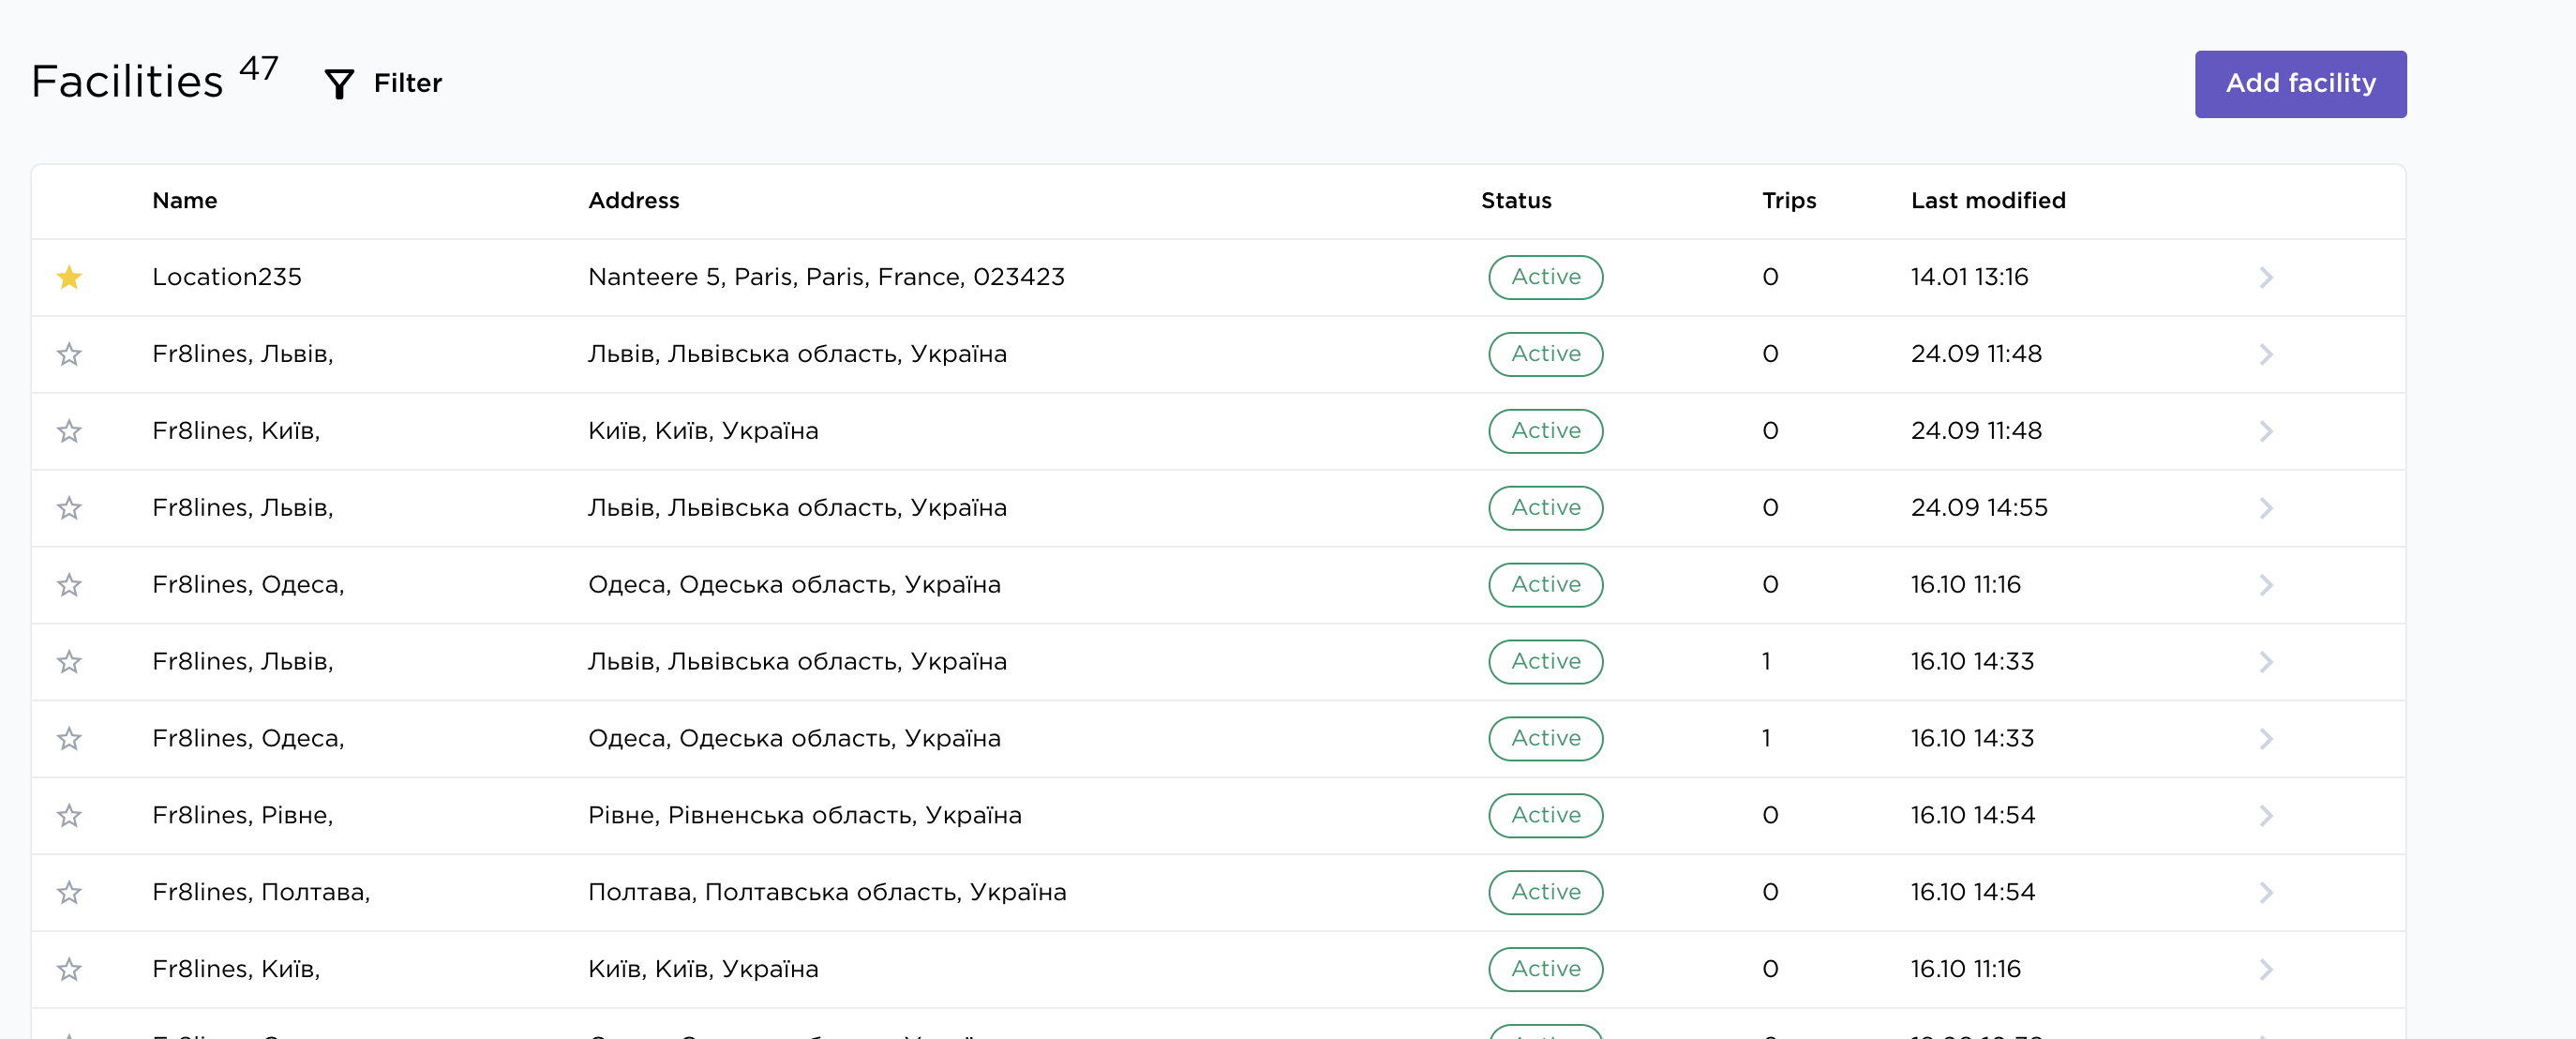
Task: Favorite the Fr8lines Полтава facility
Action: click(69, 892)
